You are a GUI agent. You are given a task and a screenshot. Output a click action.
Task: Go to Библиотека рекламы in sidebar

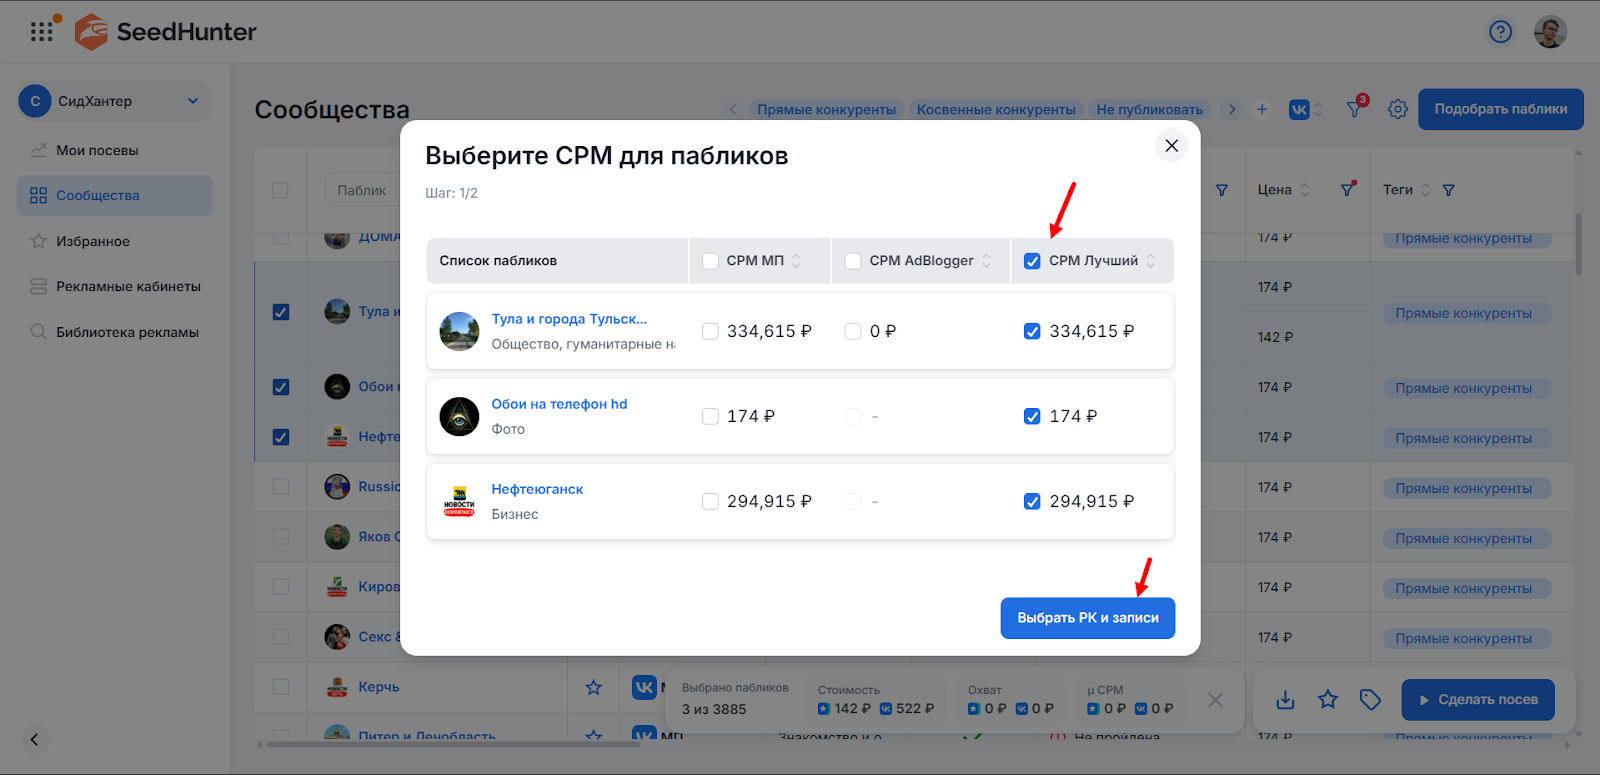127,332
